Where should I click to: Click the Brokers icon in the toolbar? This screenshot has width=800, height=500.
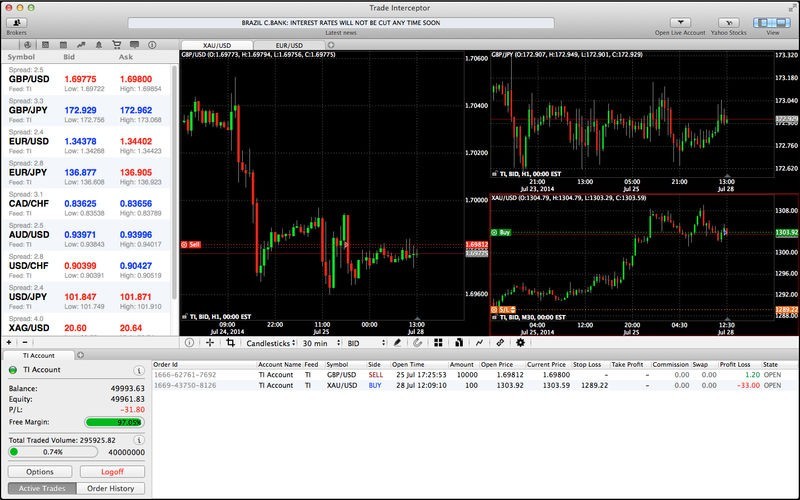tap(16, 22)
